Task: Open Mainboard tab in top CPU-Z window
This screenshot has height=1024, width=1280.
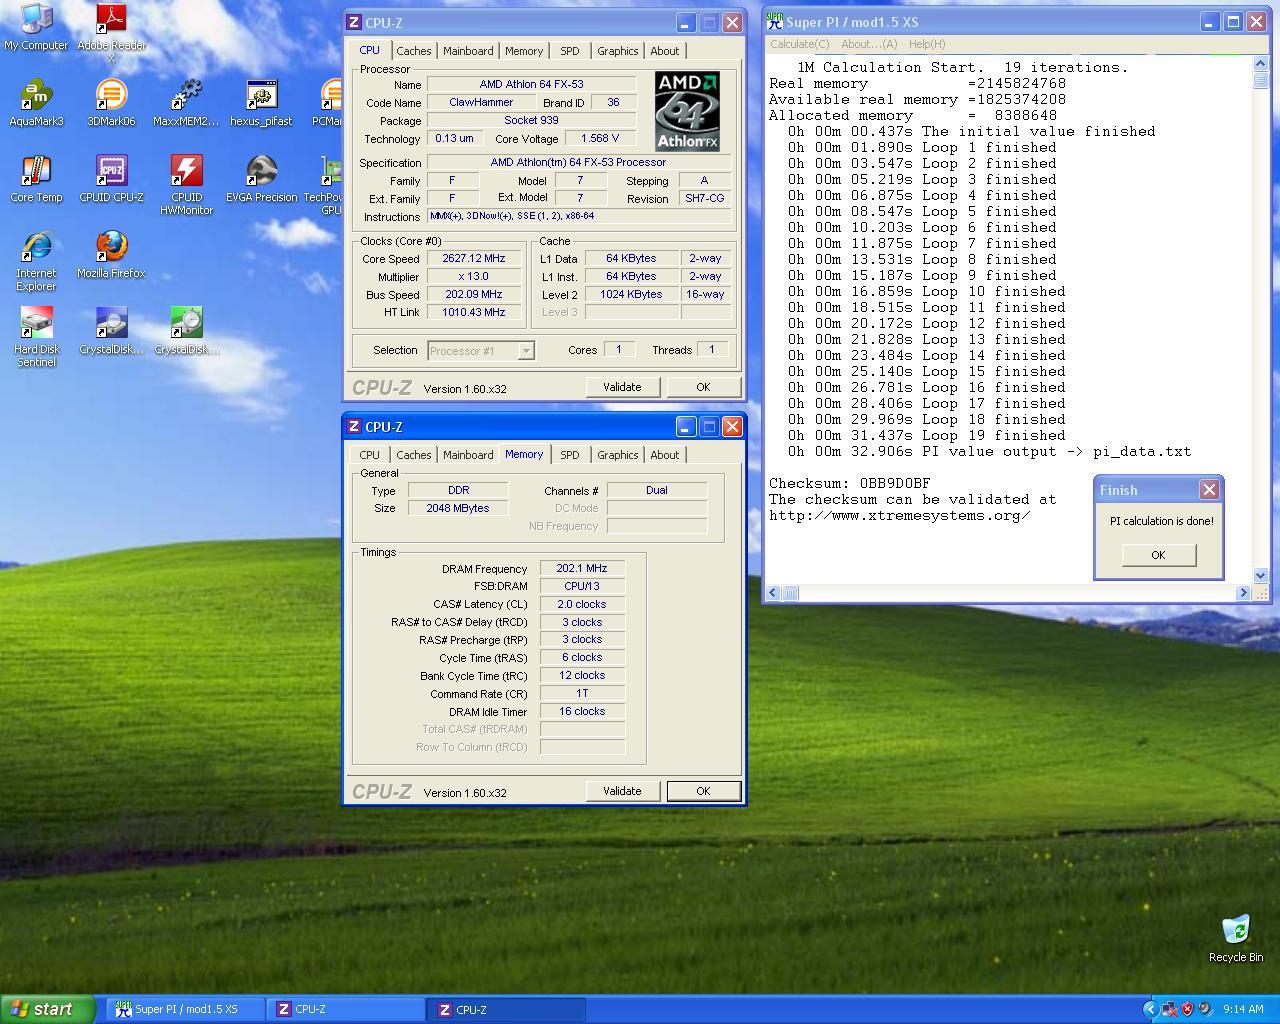Action: pyautogui.click(x=468, y=51)
